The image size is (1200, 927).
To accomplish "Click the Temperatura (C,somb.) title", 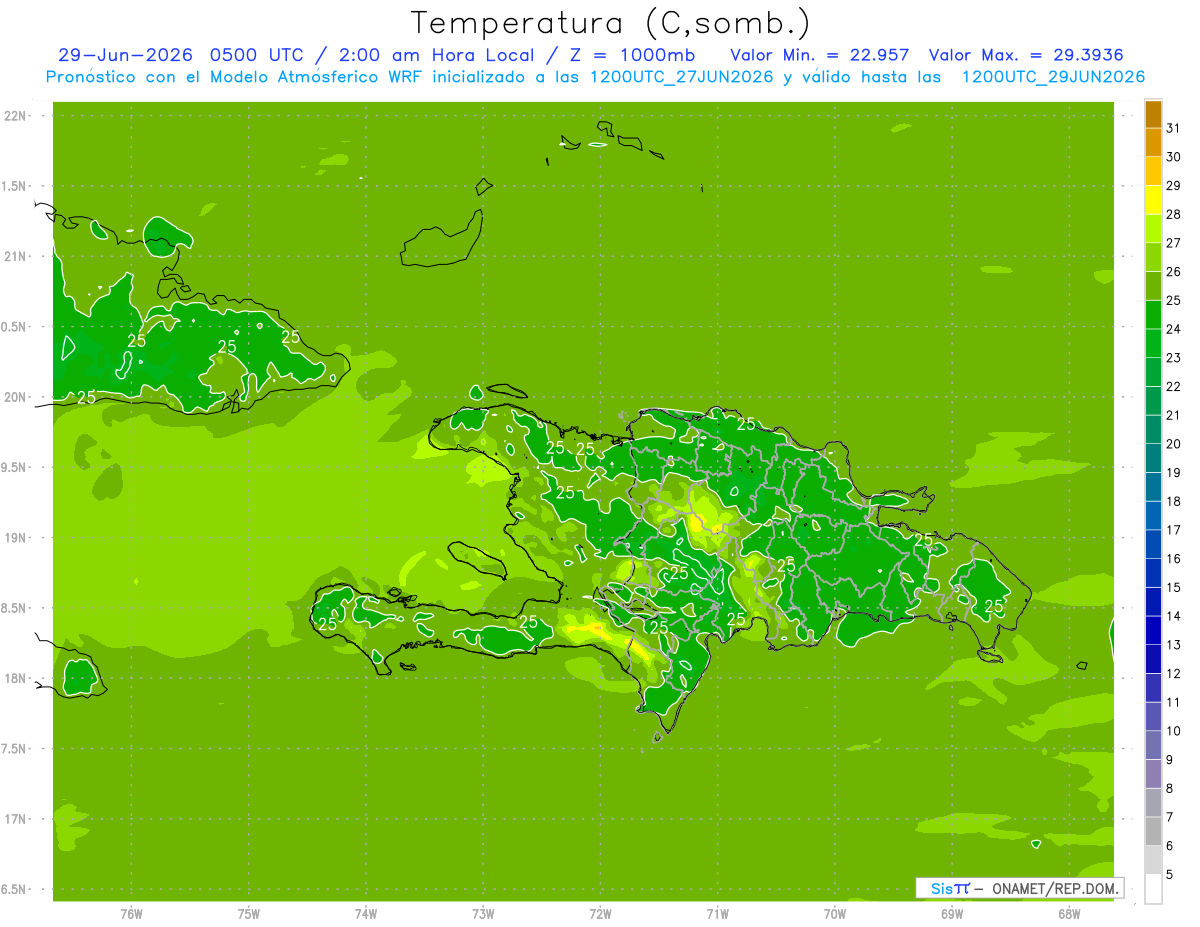I will (x=611, y=23).
